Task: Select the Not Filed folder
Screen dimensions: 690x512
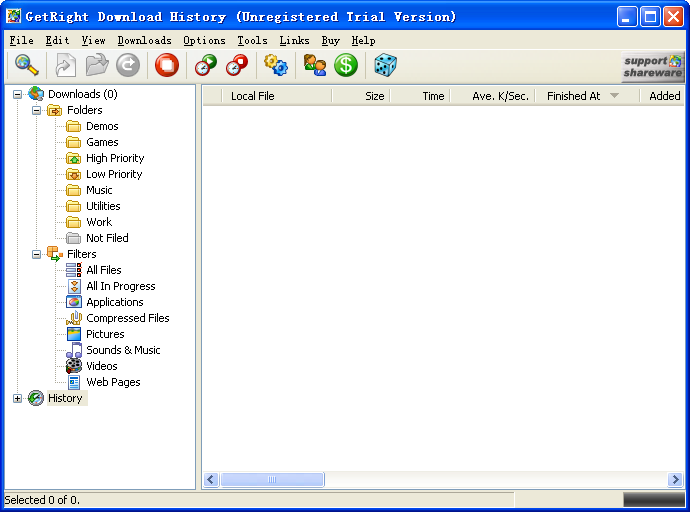Action: point(107,238)
